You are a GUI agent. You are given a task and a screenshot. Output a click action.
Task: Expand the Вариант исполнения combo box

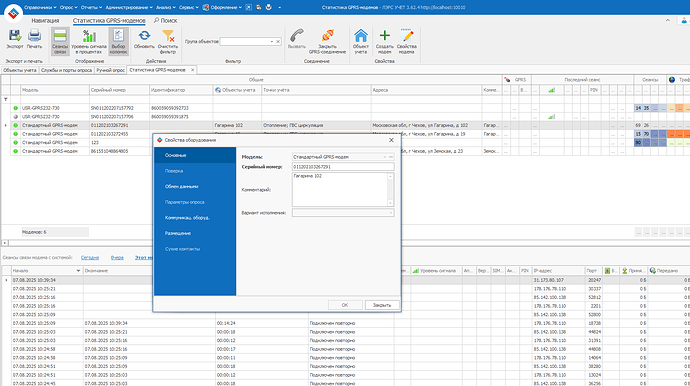390,213
